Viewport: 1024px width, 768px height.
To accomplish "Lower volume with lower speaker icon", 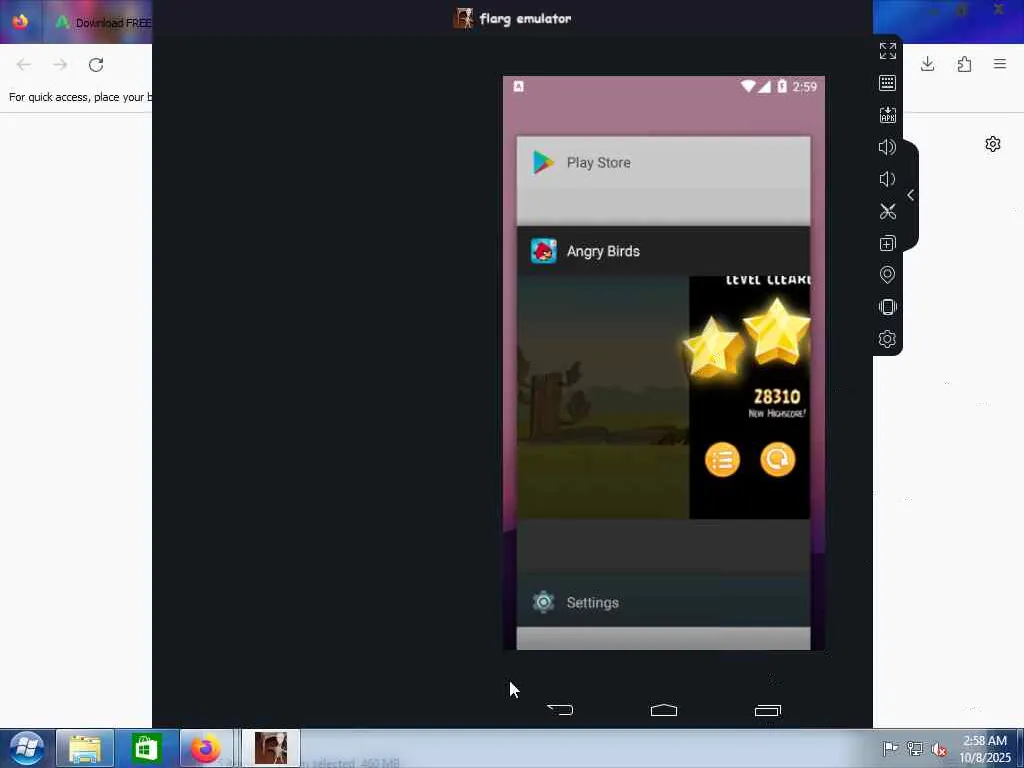I will tap(887, 179).
